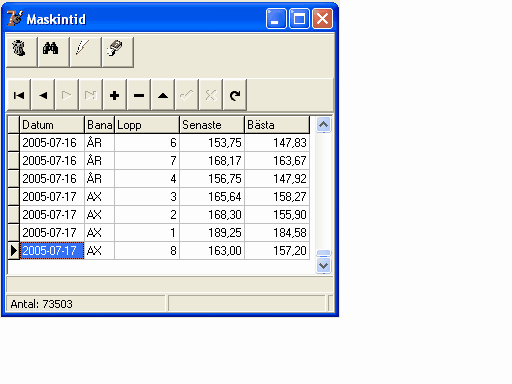Select the Senaste value 156,75
512x384 pixels.
point(212,179)
